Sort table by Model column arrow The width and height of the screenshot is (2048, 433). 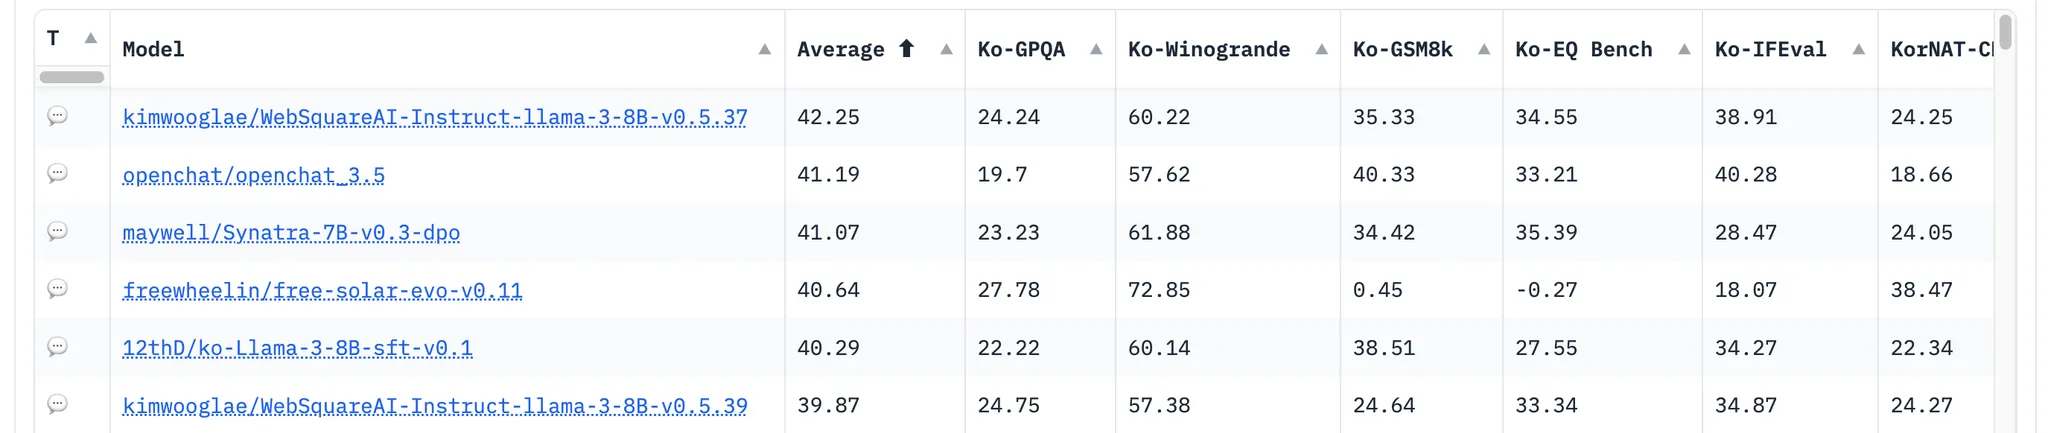(x=765, y=49)
